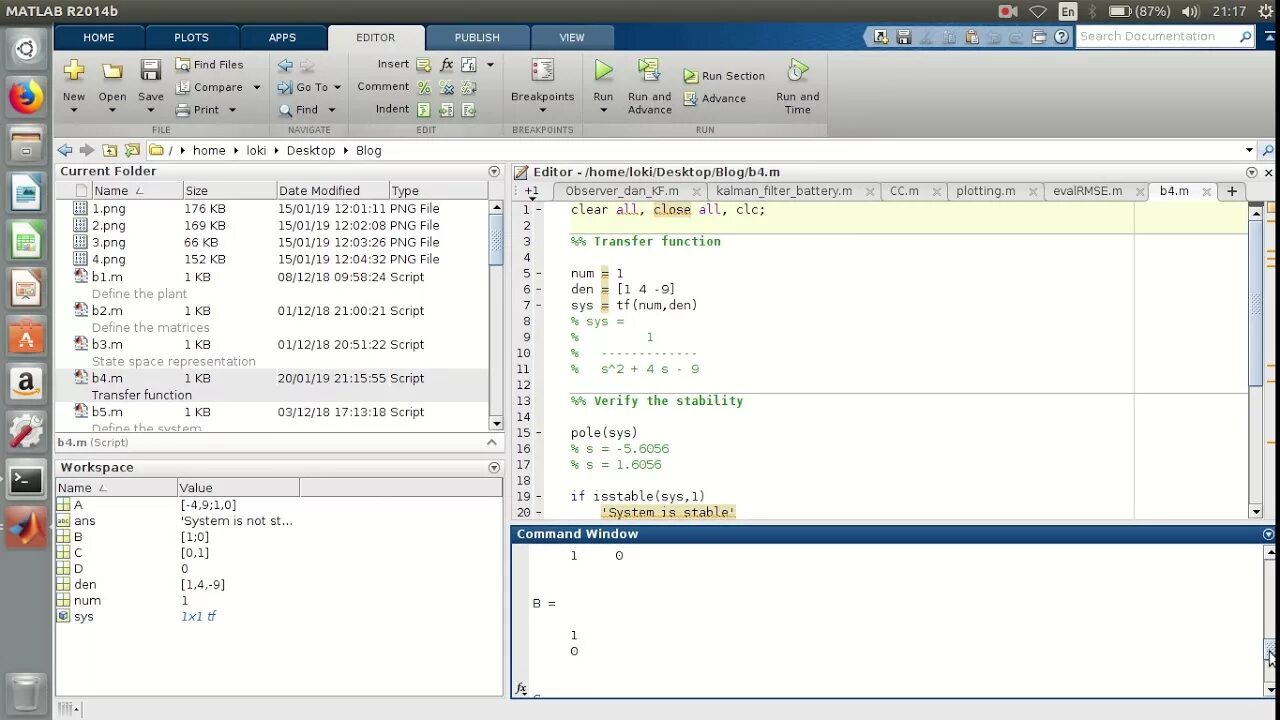Click the Switch Windows icon in quick access bar

(x=1039, y=37)
